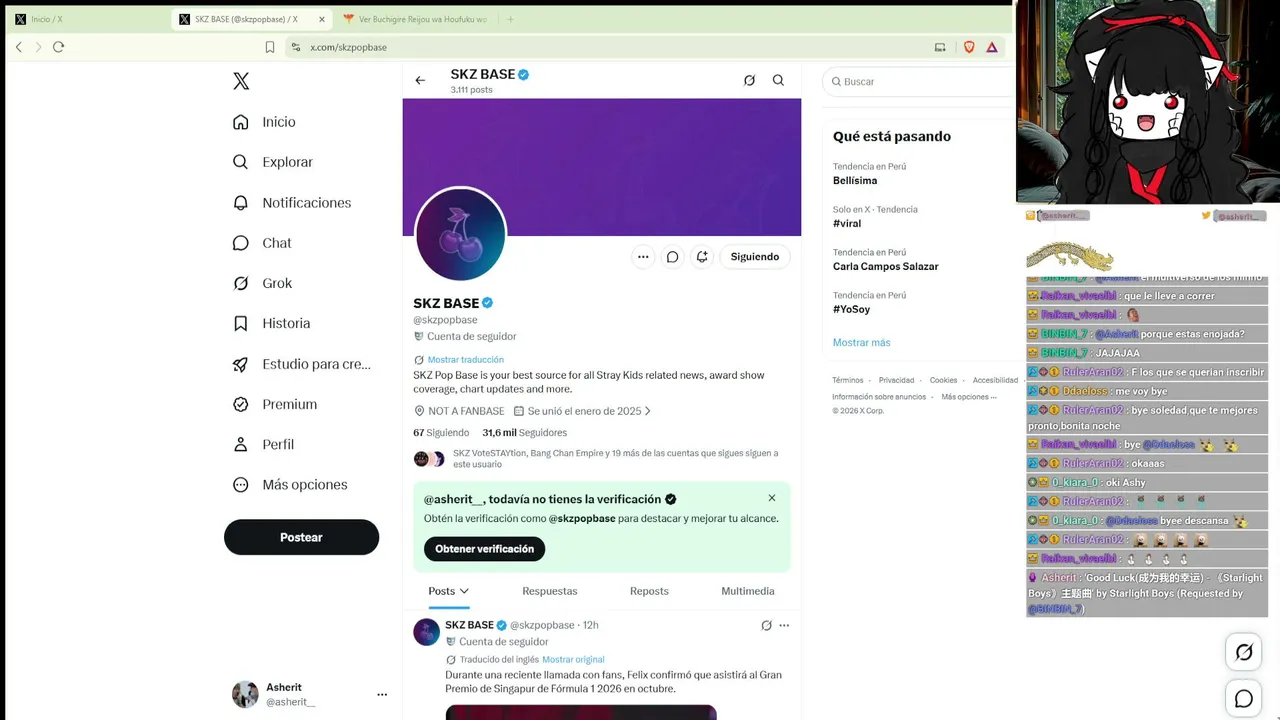Open account menu dots next to Asherit
Image resolution: width=1280 pixels, height=720 pixels.
382,694
